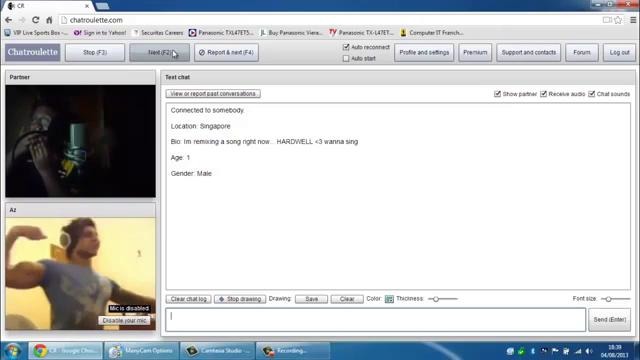Image resolution: width=640 pixels, height=360 pixels.
Task: Open the browser home page icon
Action: pos(49,20)
